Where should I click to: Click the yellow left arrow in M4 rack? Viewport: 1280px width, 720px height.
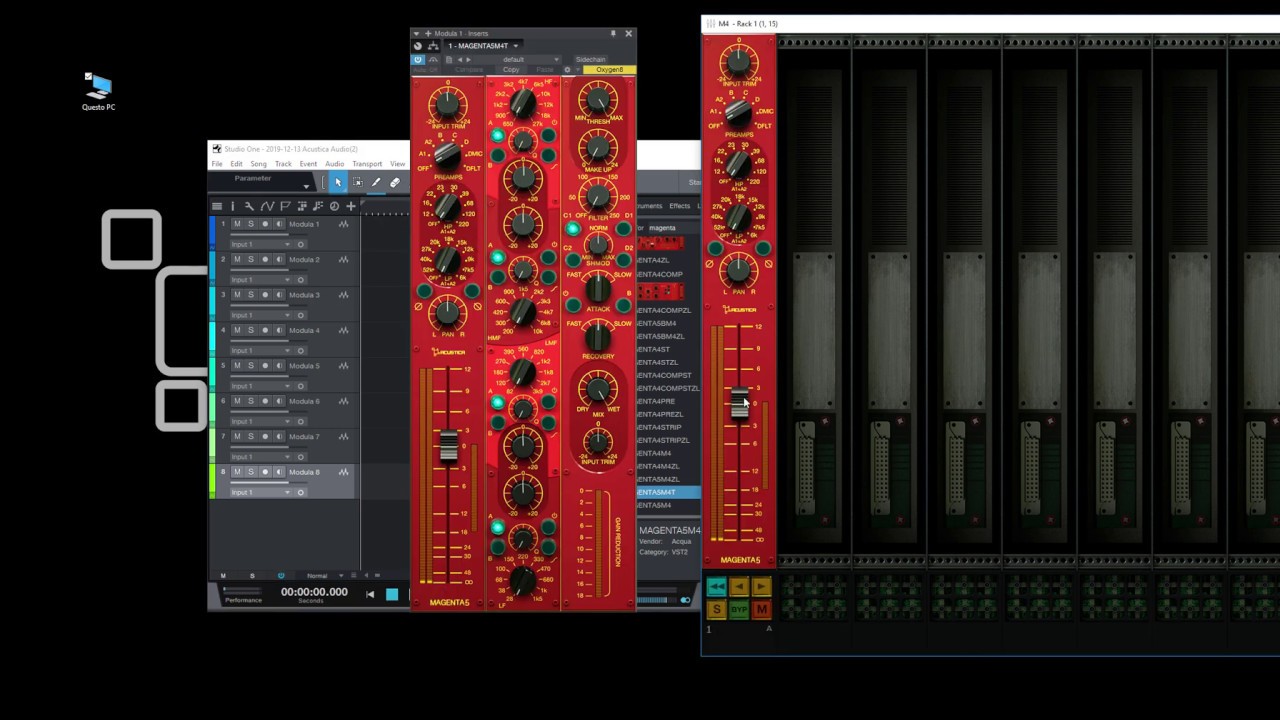(x=739, y=587)
